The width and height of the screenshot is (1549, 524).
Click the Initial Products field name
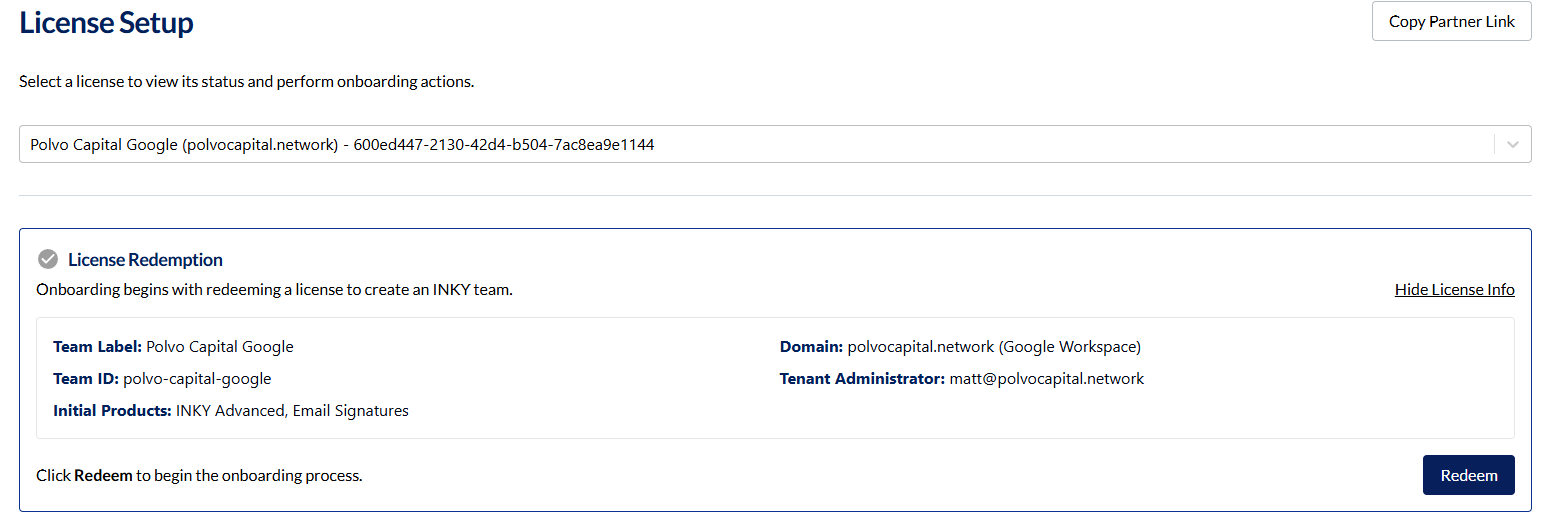[x=112, y=411]
